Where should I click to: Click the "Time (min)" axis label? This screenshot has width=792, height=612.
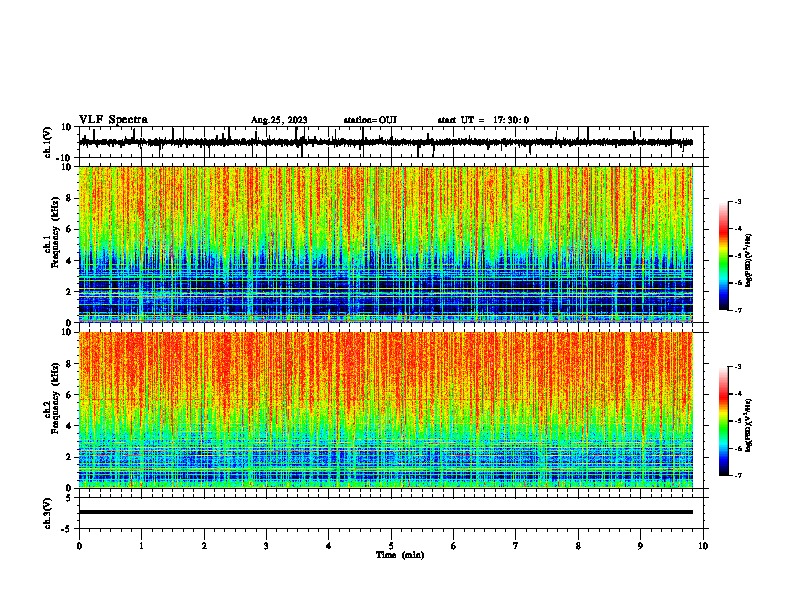pos(400,555)
